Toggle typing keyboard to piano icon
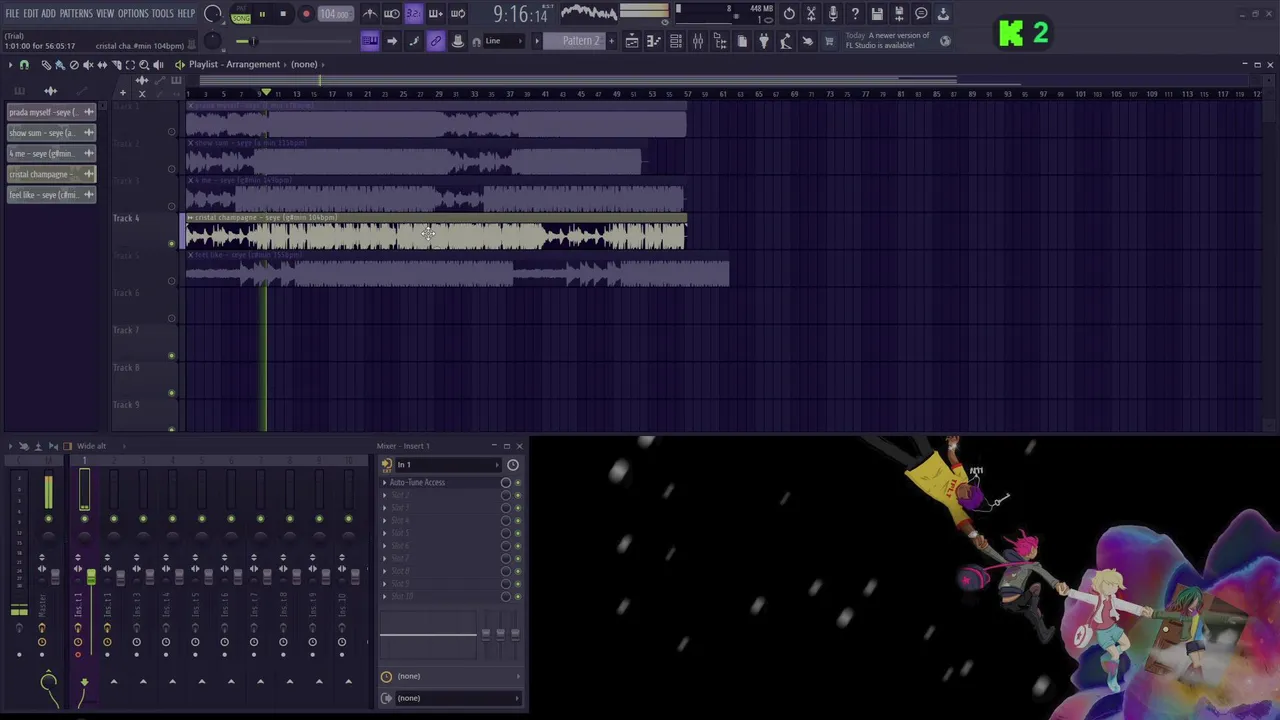The width and height of the screenshot is (1280, 720). click(x=369, y=41)
